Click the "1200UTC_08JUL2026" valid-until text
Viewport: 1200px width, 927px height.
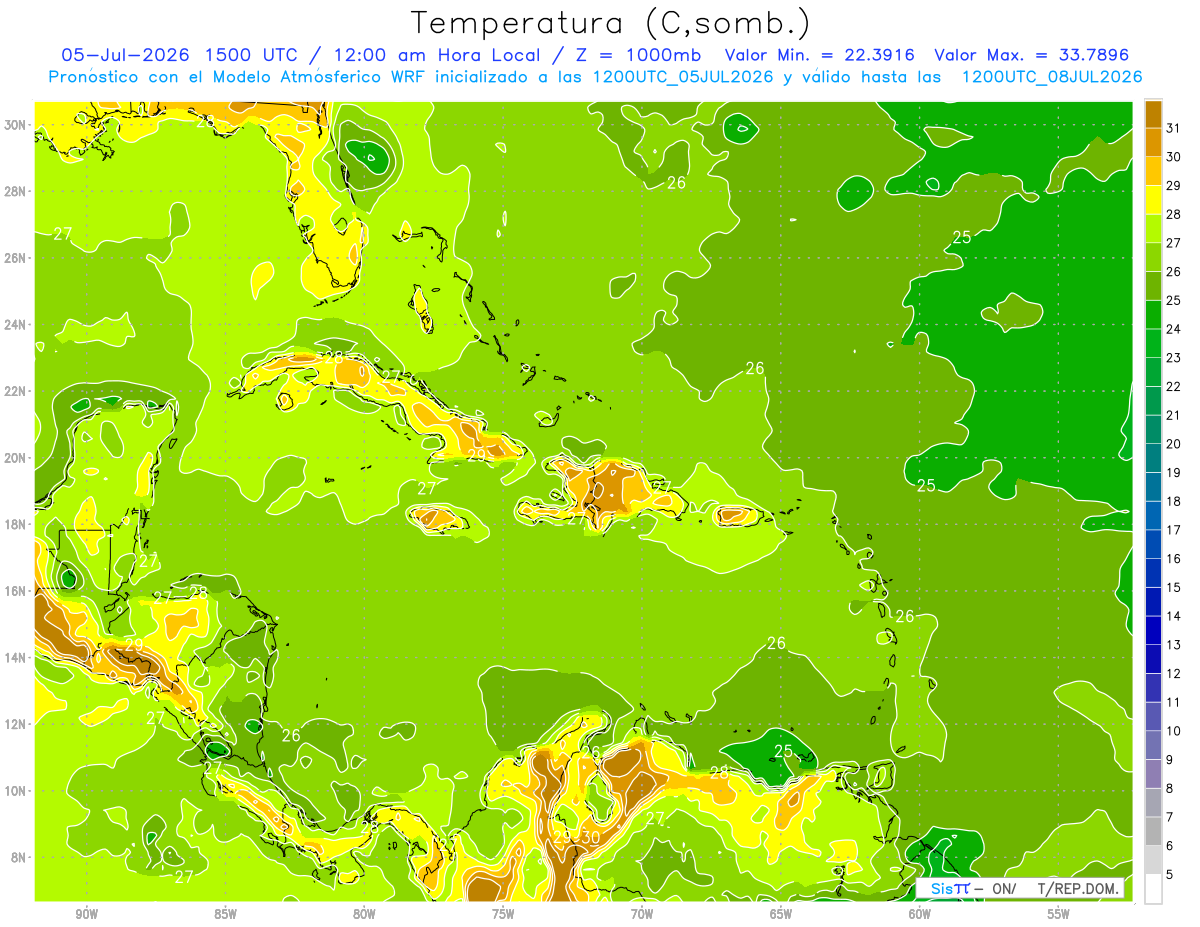click(1052, 77)
